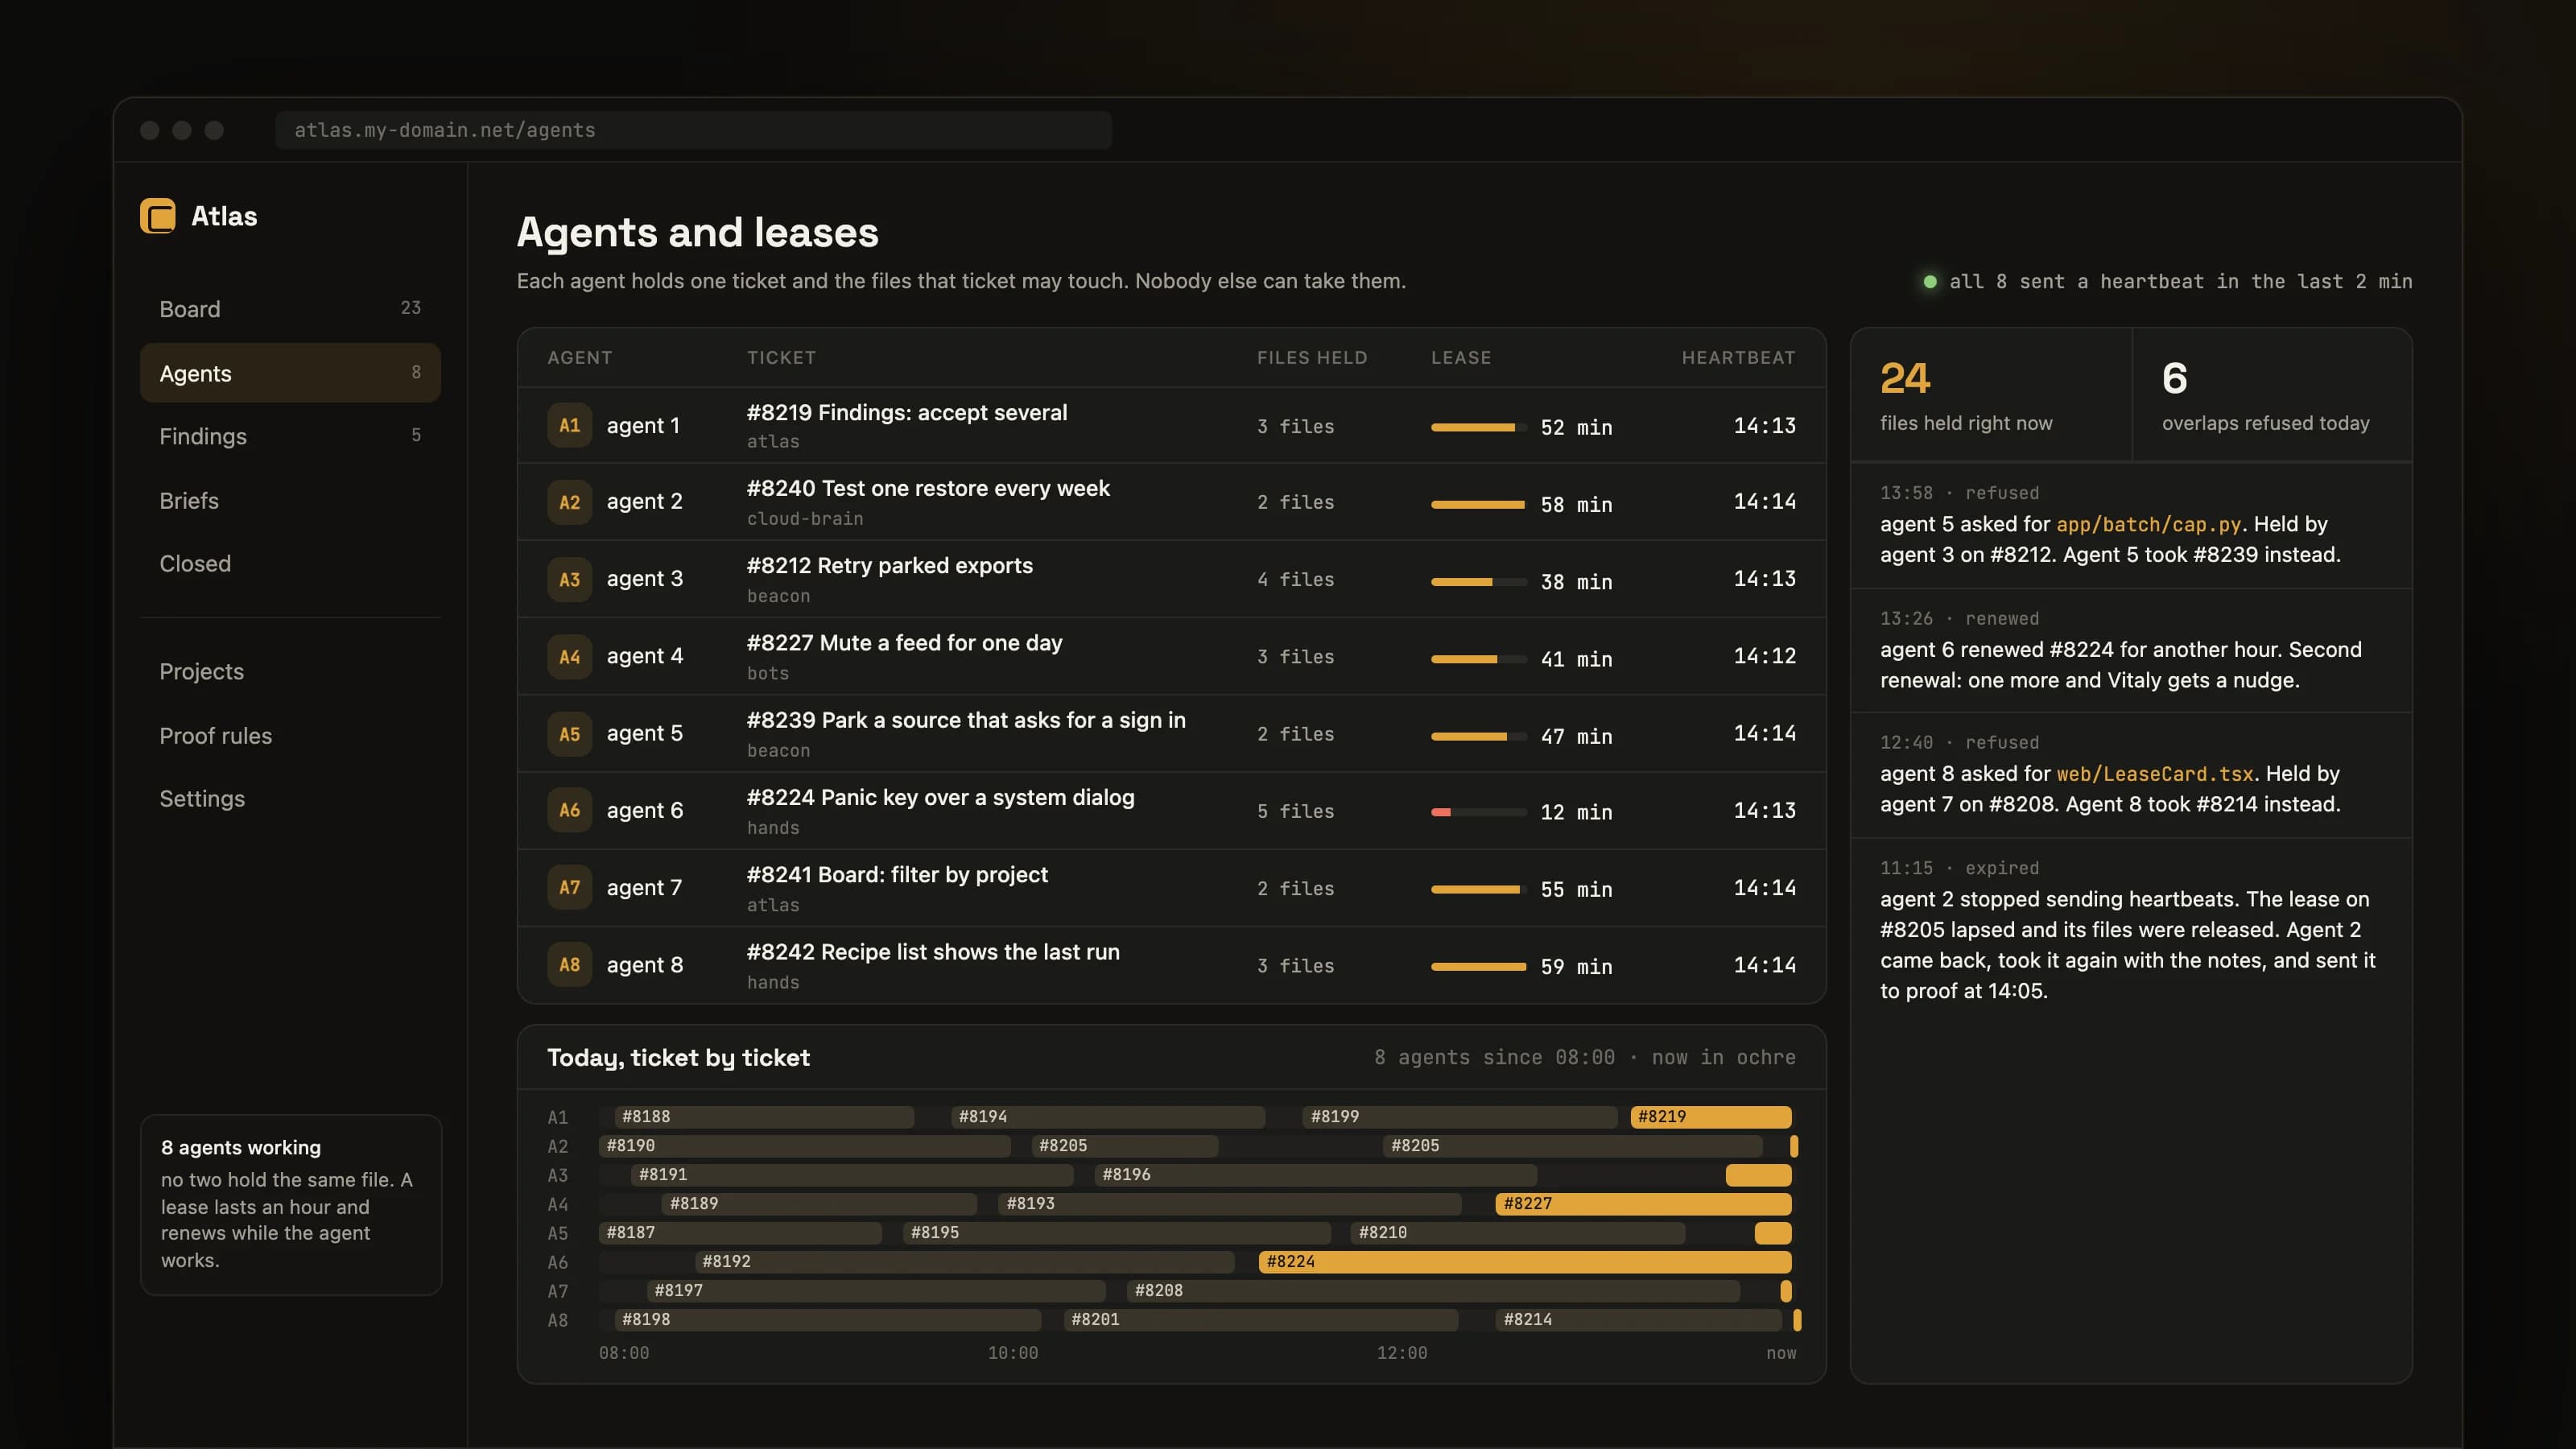Click the #8198 timeline bar in row A8
This screenshot has width=2576, height=1449.
[x=827, y=1319]
